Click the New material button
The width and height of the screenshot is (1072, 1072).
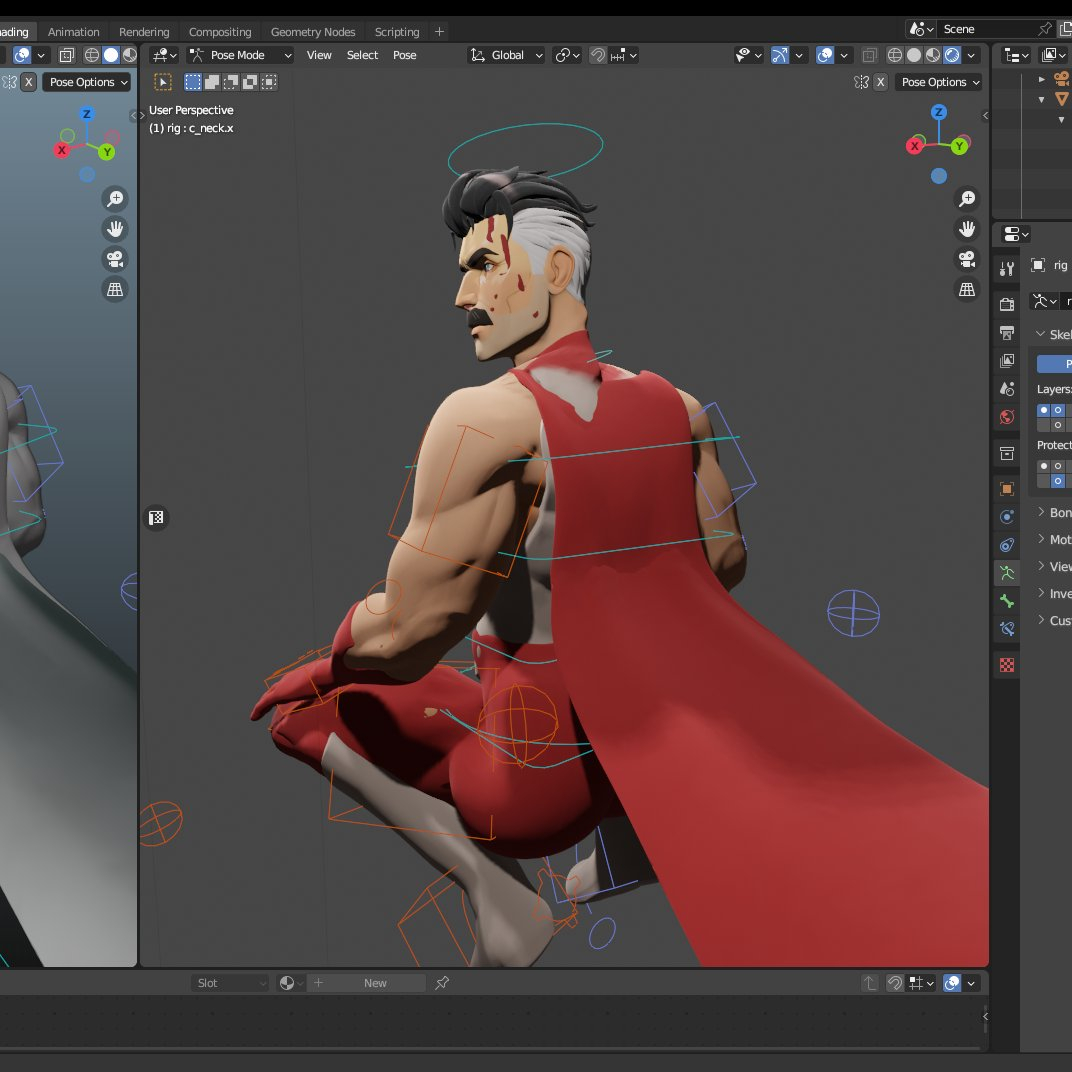coord(375,983)
